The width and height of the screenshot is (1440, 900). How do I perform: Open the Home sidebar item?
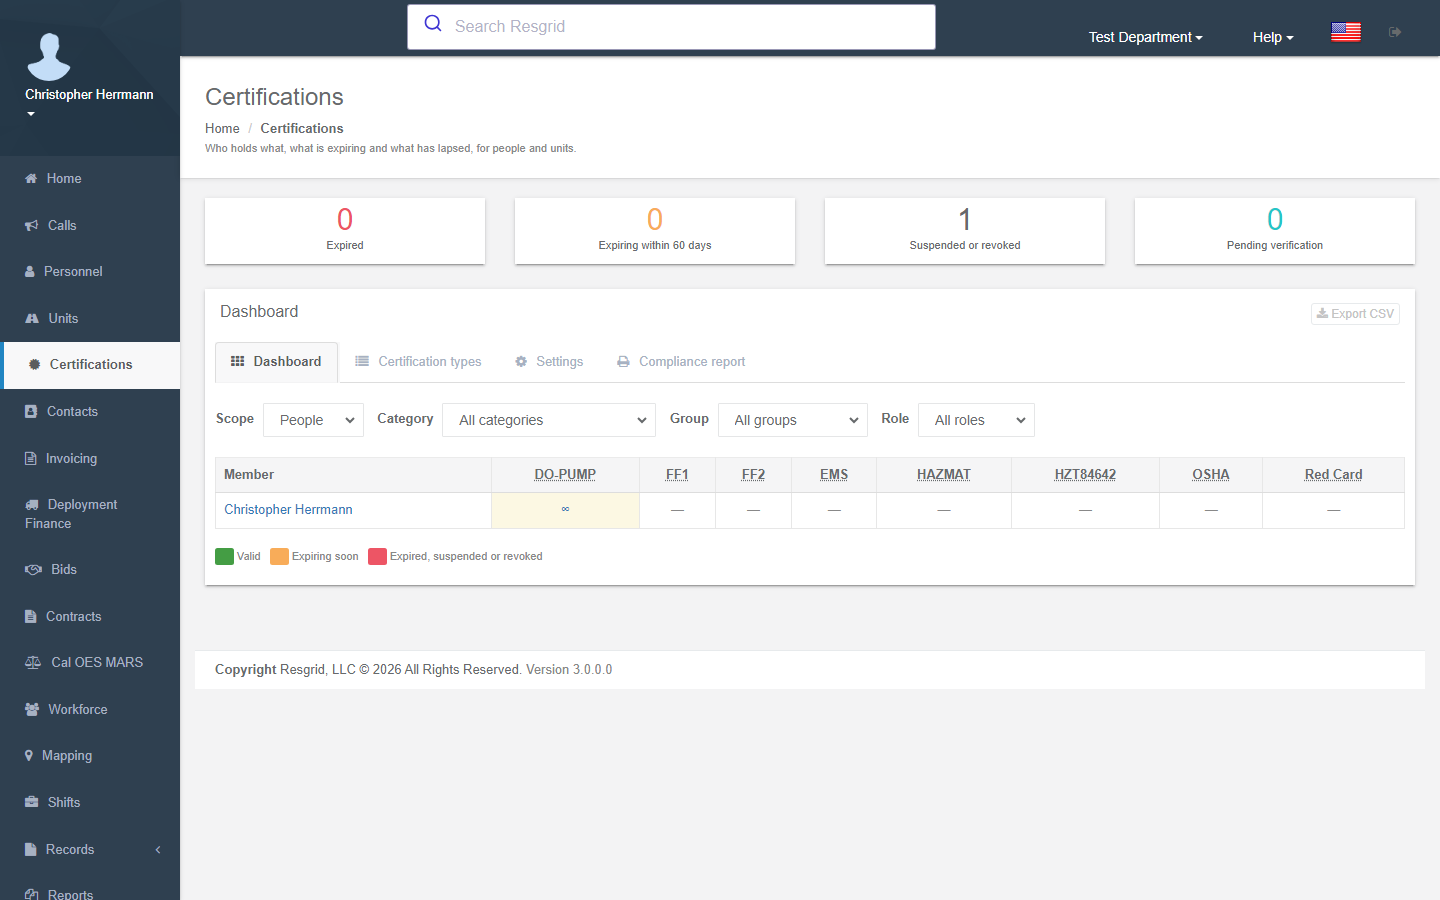click(x=90, y=178)
